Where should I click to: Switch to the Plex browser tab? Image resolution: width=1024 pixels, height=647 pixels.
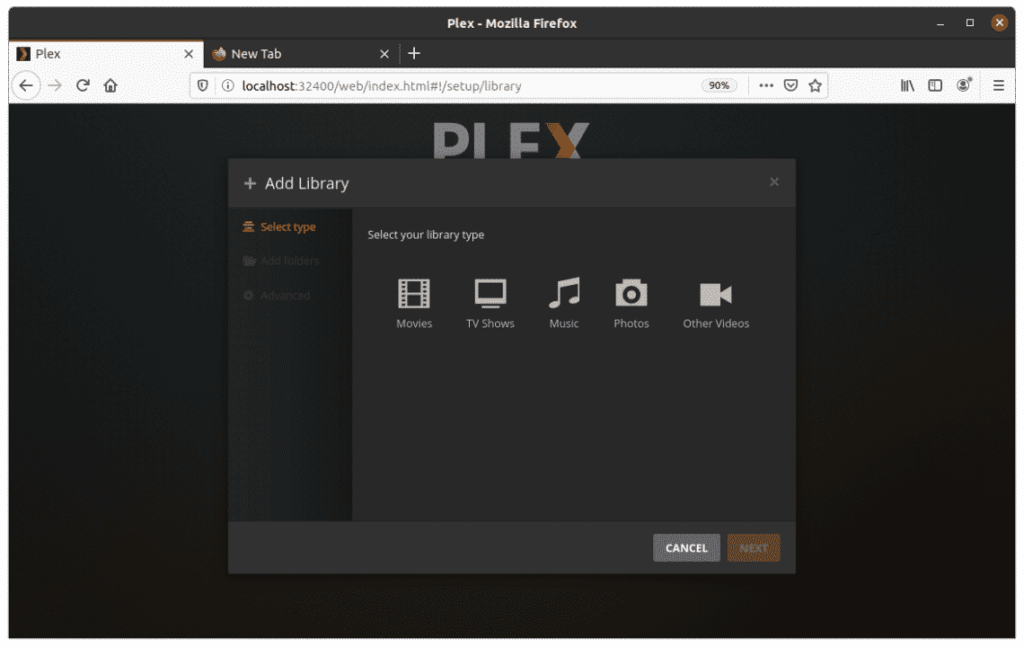coord(106,54)
